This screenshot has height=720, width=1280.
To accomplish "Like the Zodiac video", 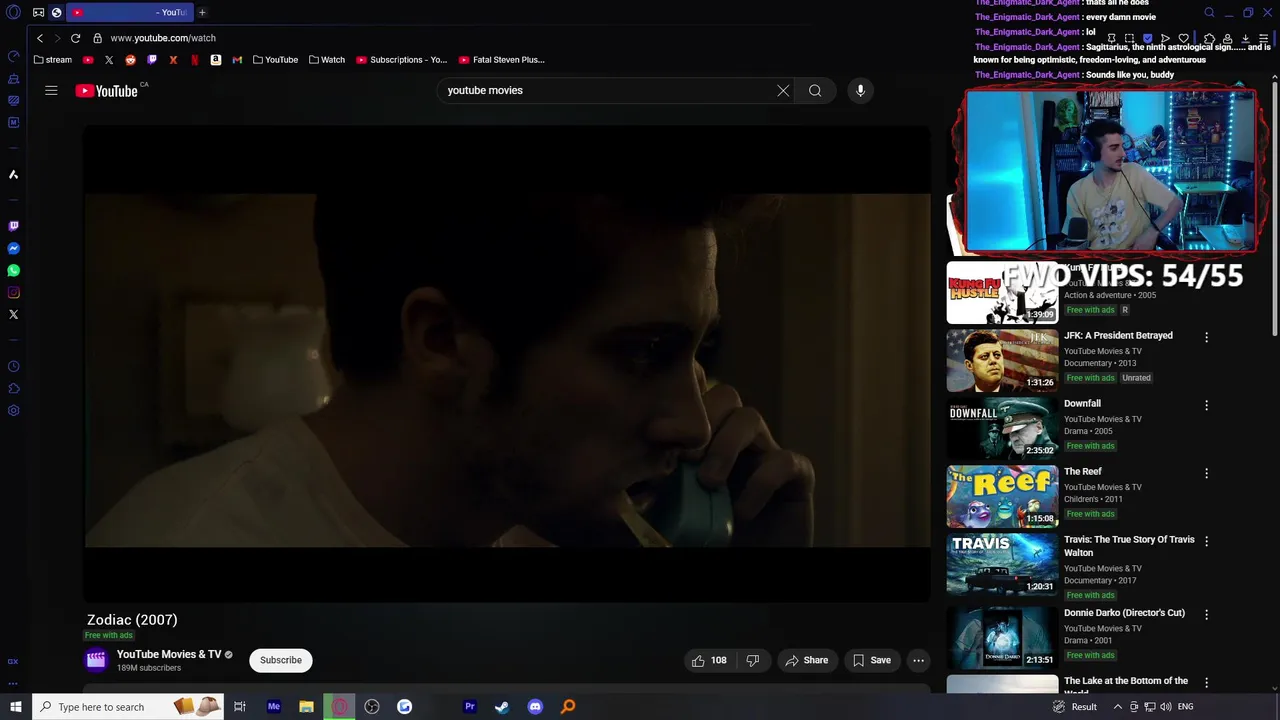I will pyautogui.click(x=709, y=660).
